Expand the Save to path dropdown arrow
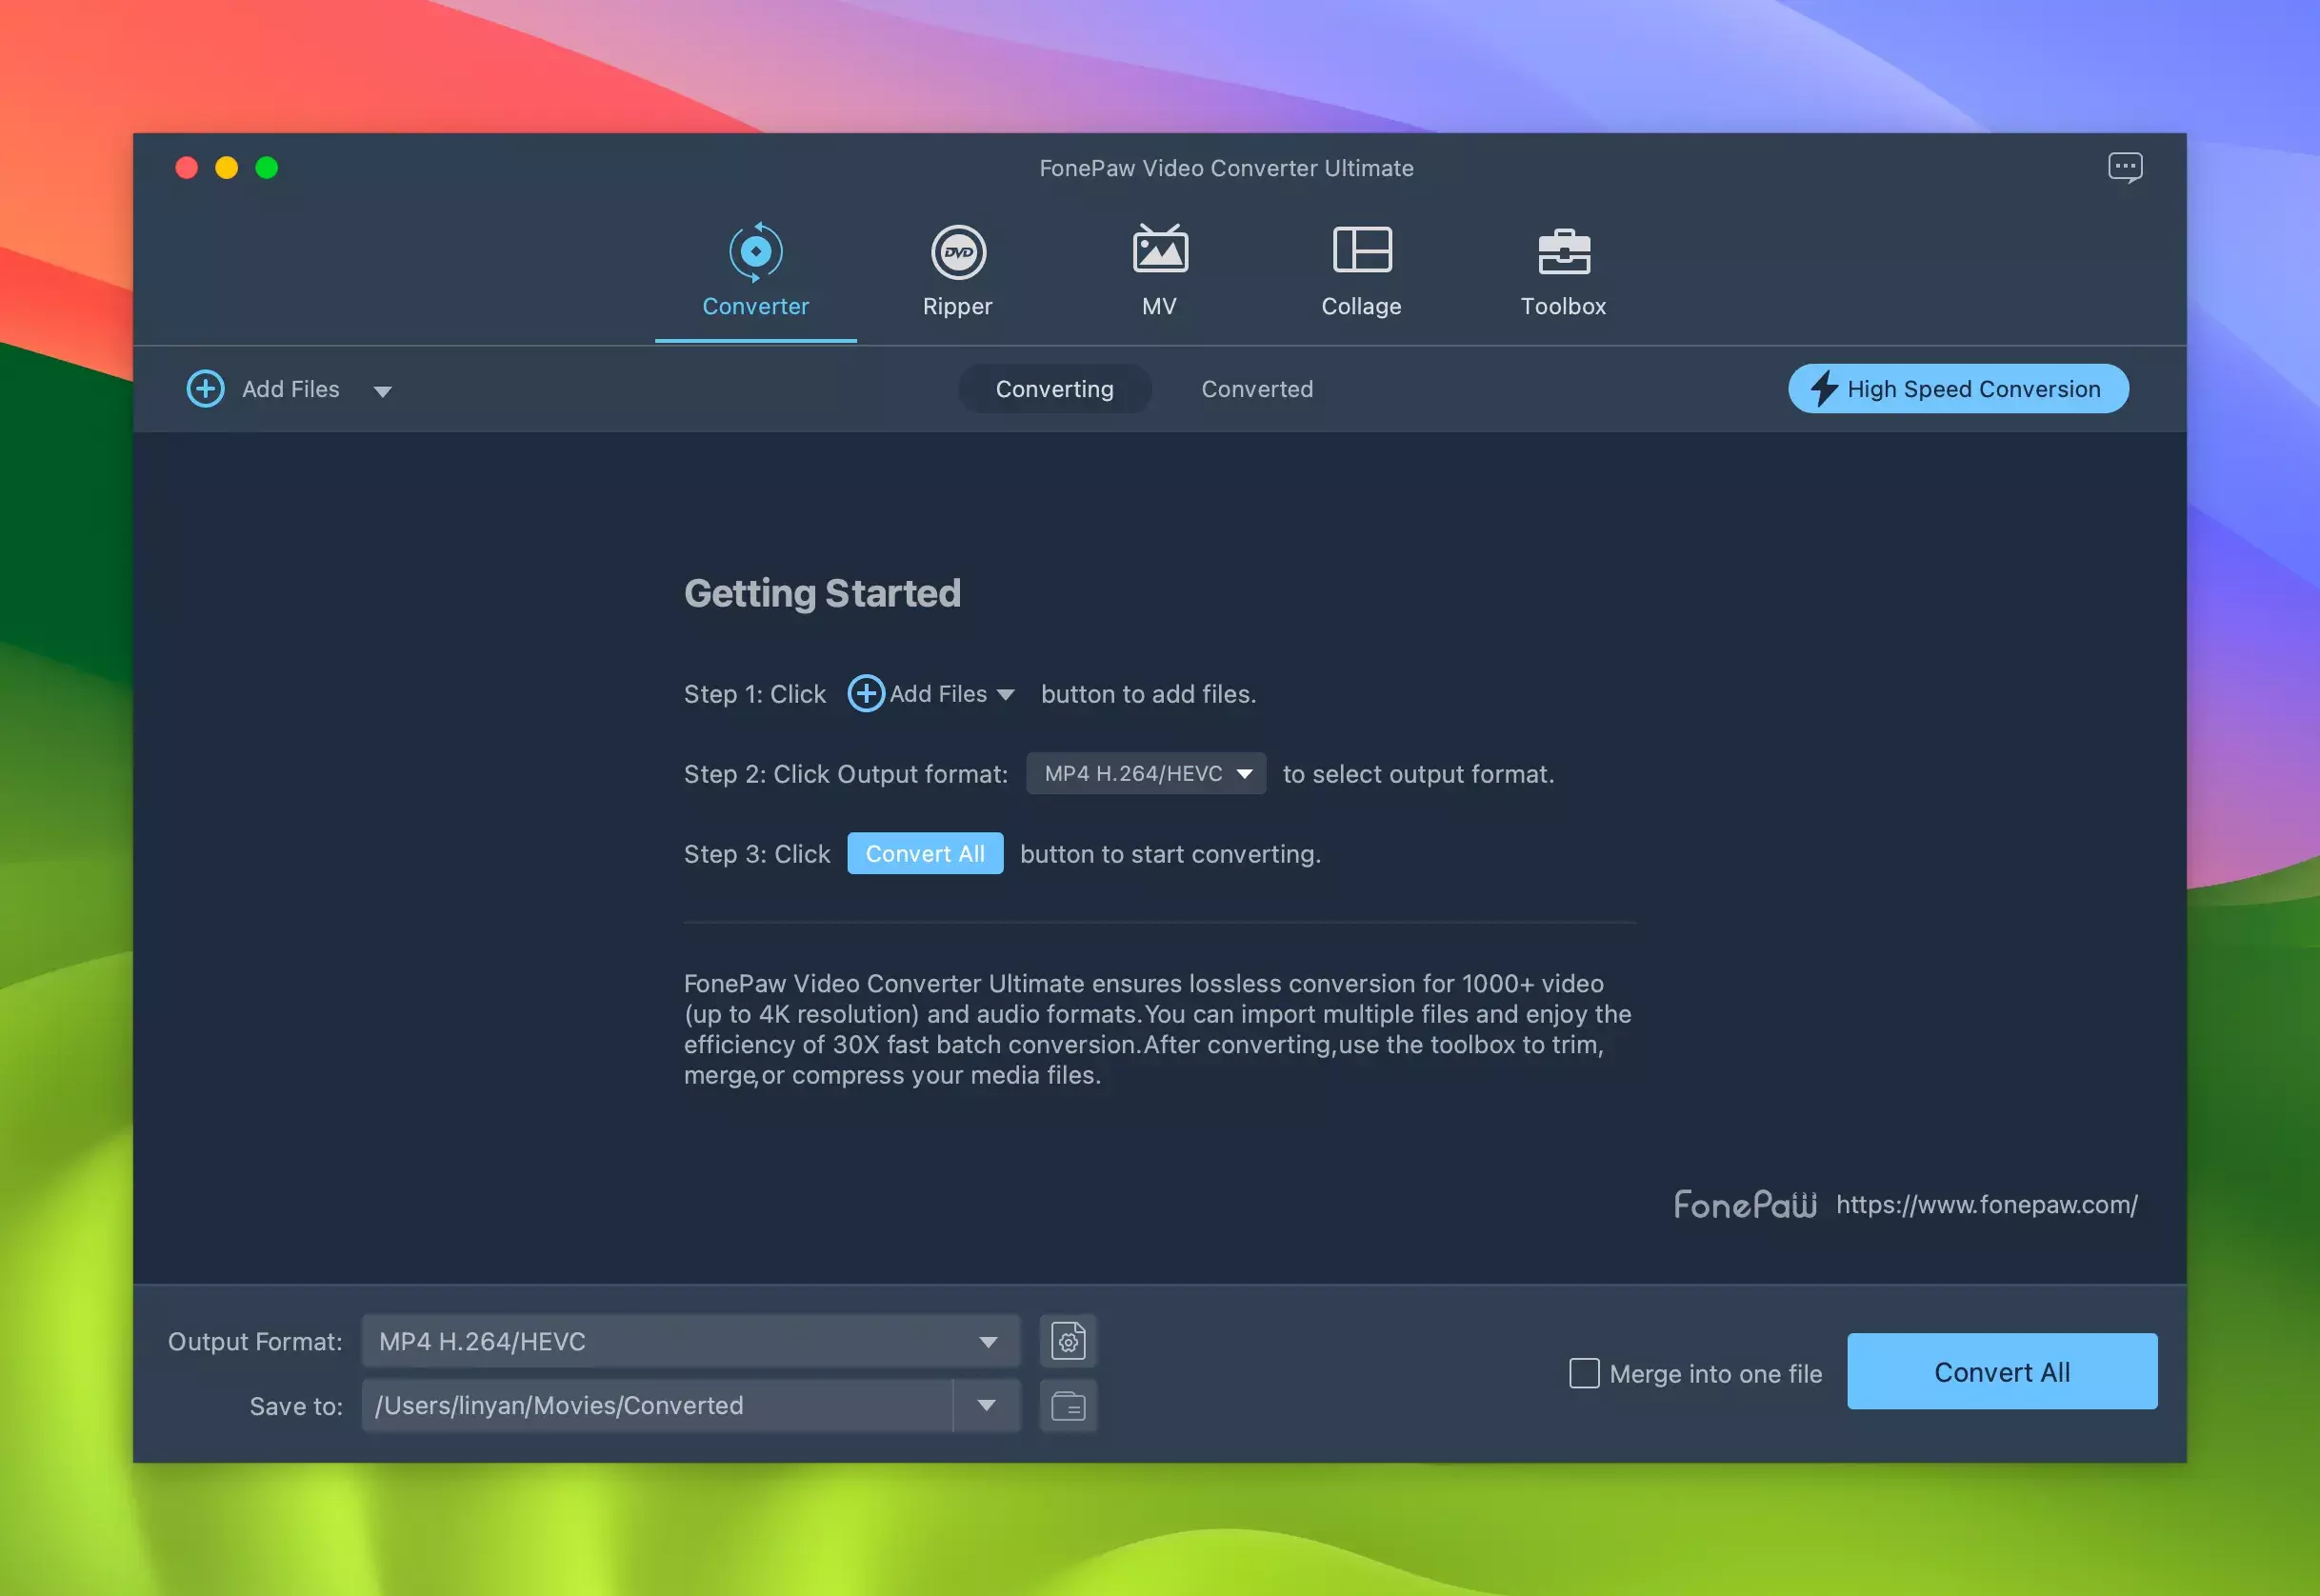Viewport: 2320px width, 1596px height. (986, 1406)
